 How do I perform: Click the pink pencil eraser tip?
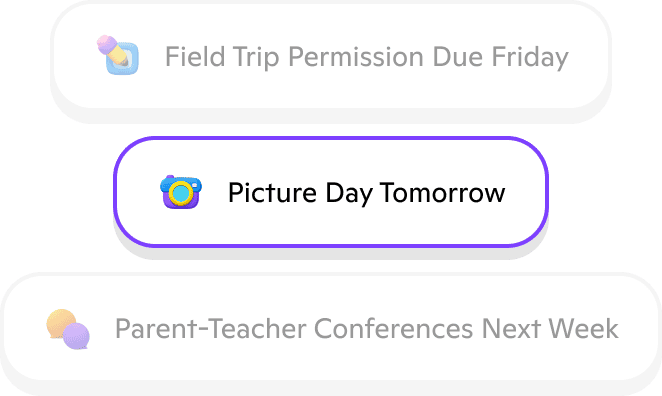(106, 43)
